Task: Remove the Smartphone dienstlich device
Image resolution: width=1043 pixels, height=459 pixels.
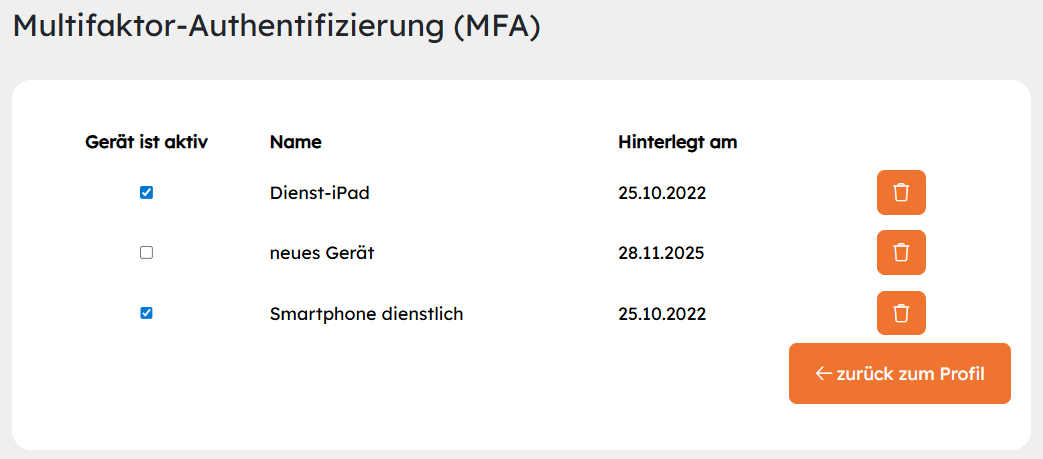Action: (901, 313)
